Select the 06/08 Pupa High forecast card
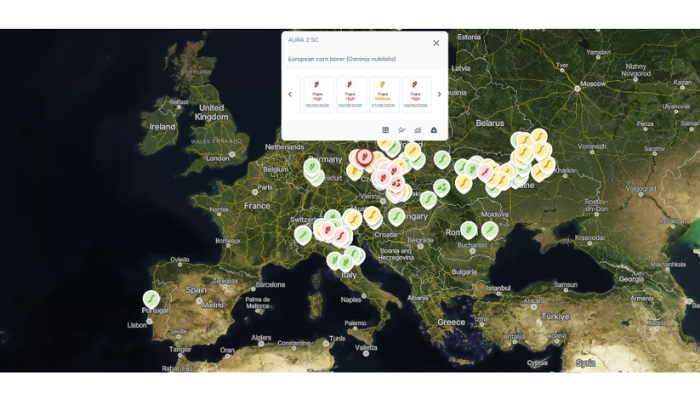Image resolution: width=700 pixels, height=400 pixels. point(351,94)
